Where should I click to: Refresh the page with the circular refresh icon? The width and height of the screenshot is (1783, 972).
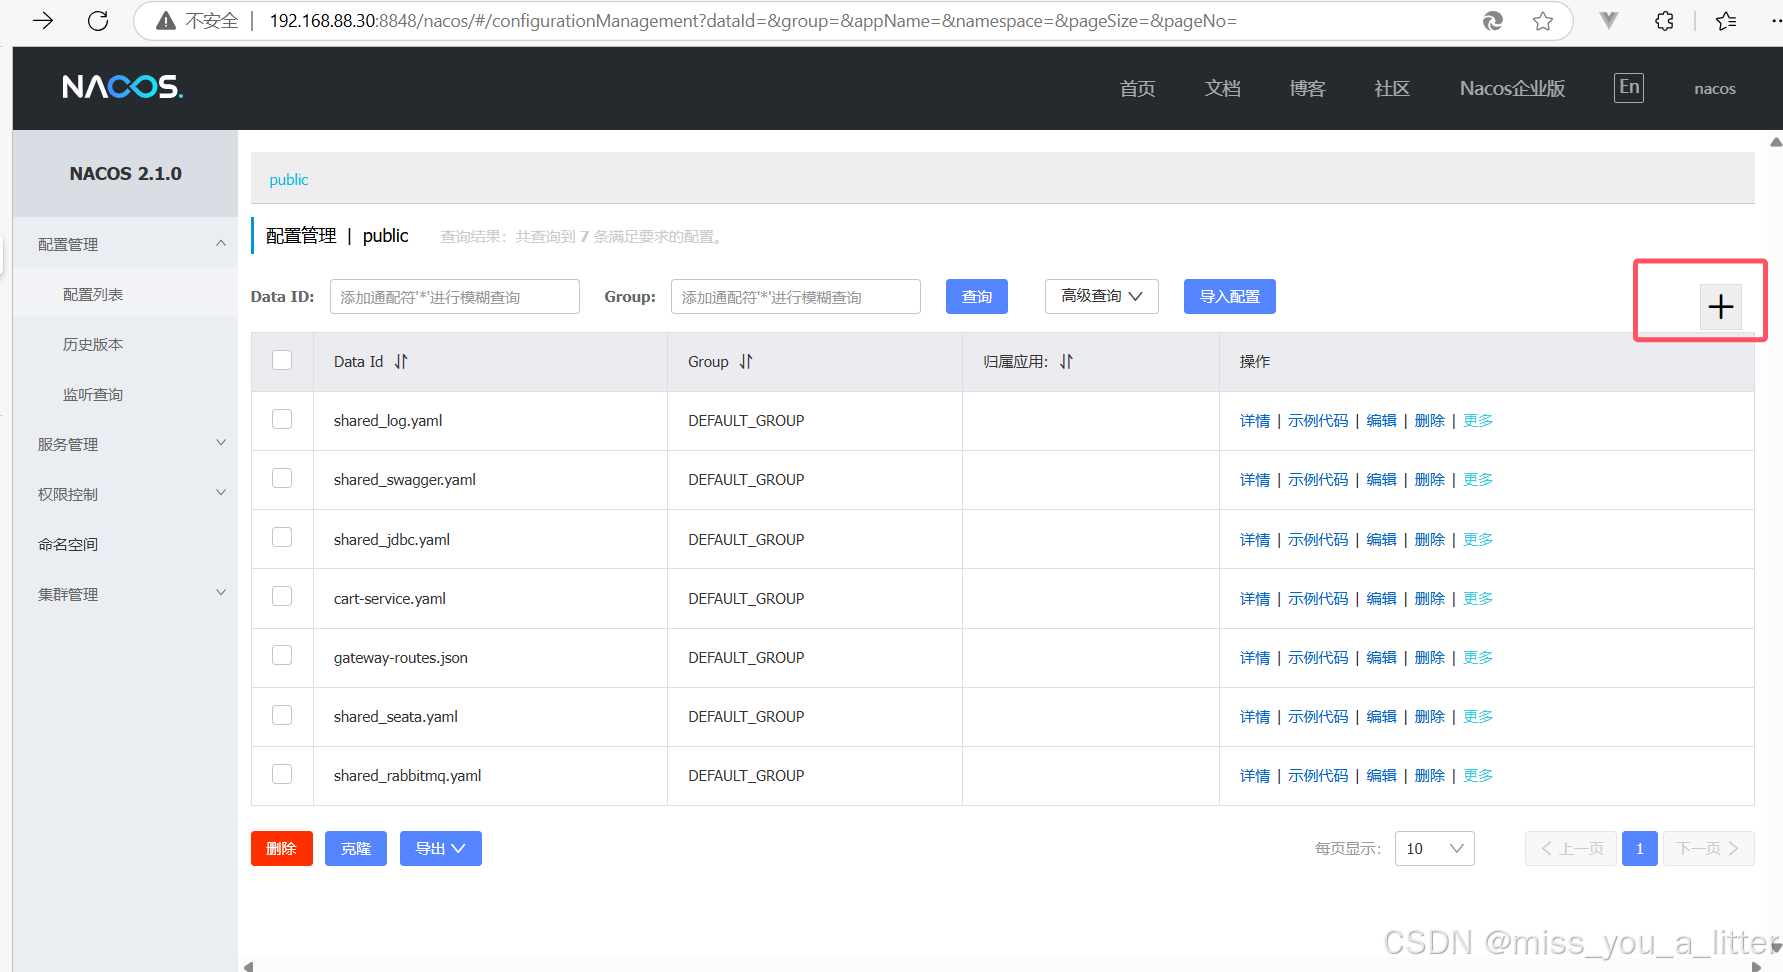(x=97, y=20)
